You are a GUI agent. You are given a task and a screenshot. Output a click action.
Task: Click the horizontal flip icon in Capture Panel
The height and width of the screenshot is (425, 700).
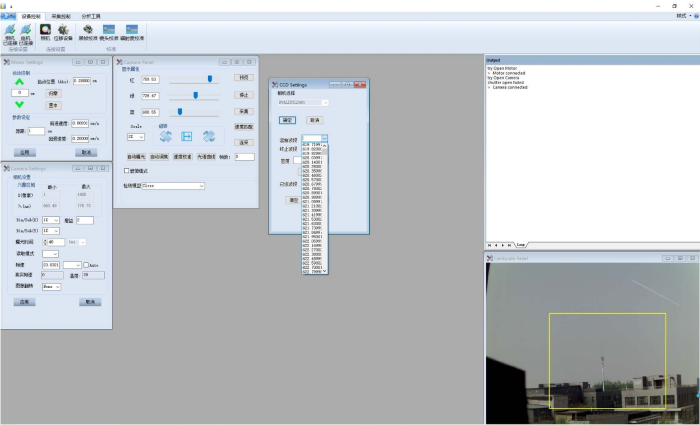(x=187, y=136)
